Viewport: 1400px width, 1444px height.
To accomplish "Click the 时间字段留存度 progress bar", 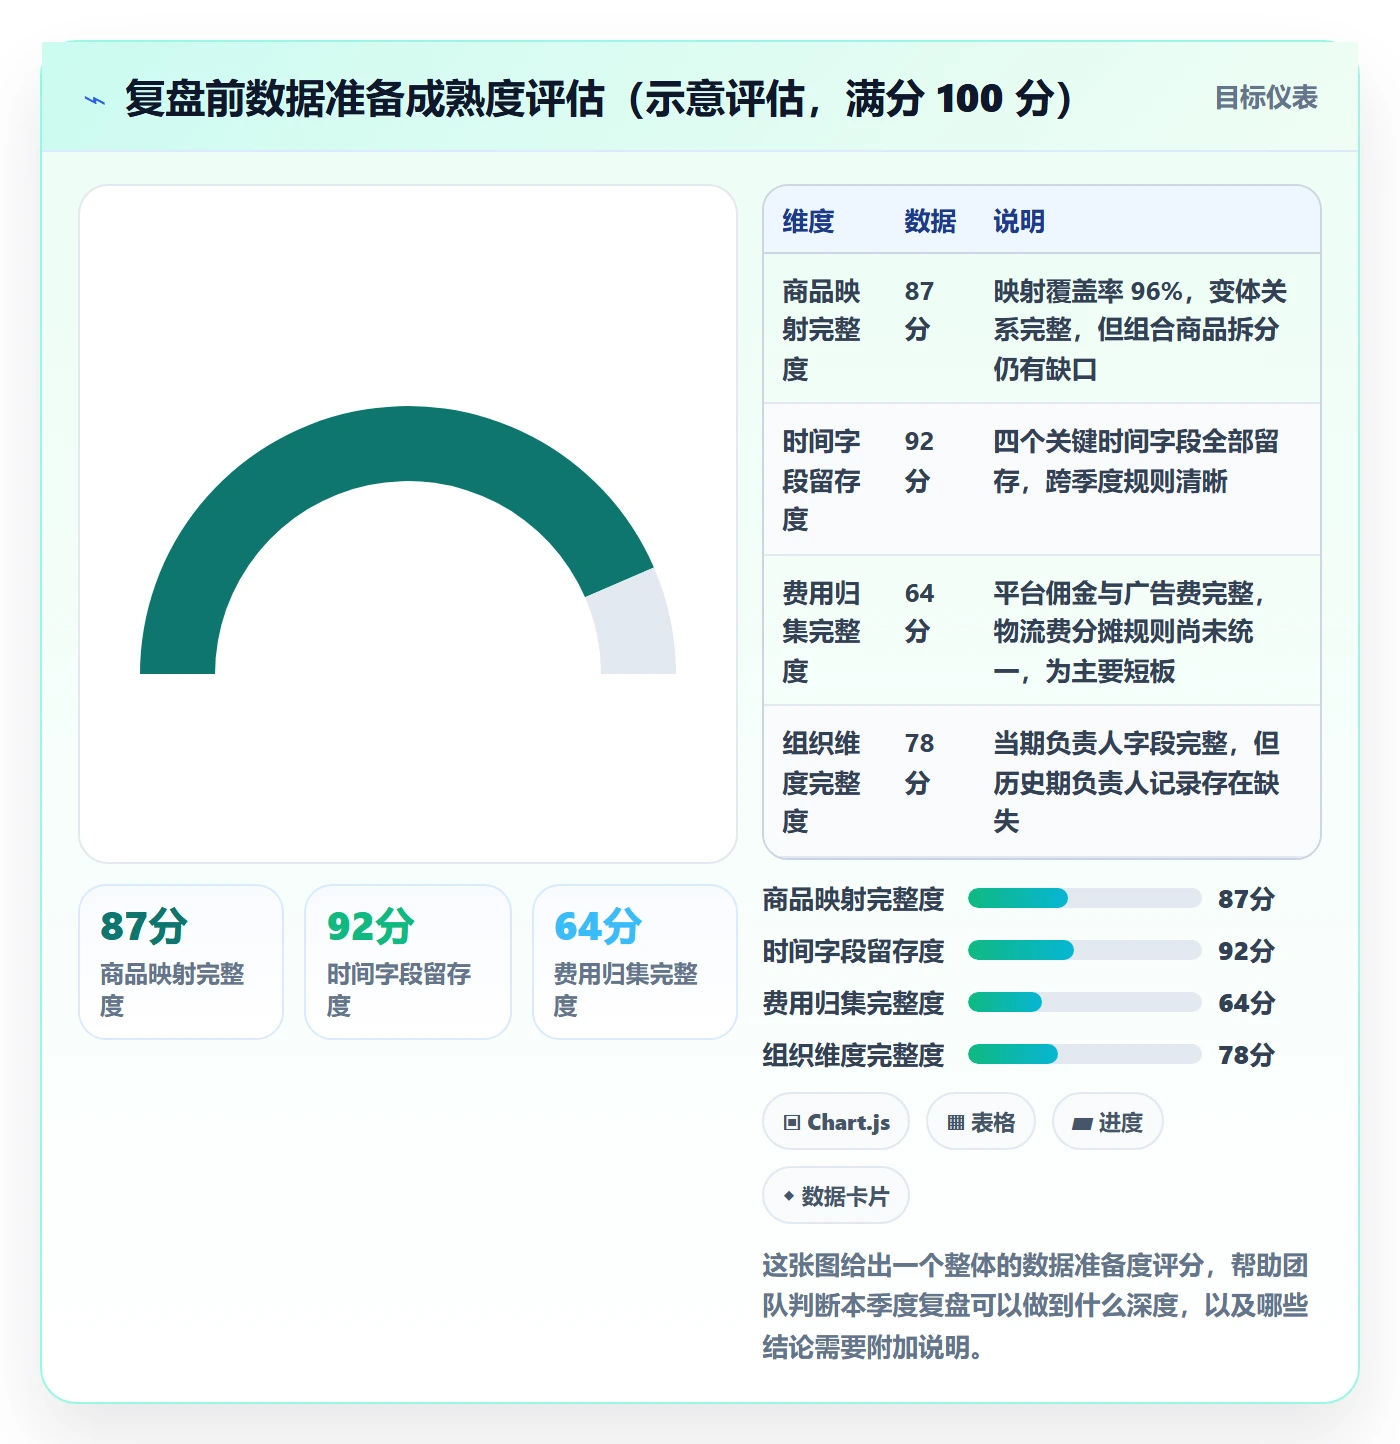I will coord(1084,950).
